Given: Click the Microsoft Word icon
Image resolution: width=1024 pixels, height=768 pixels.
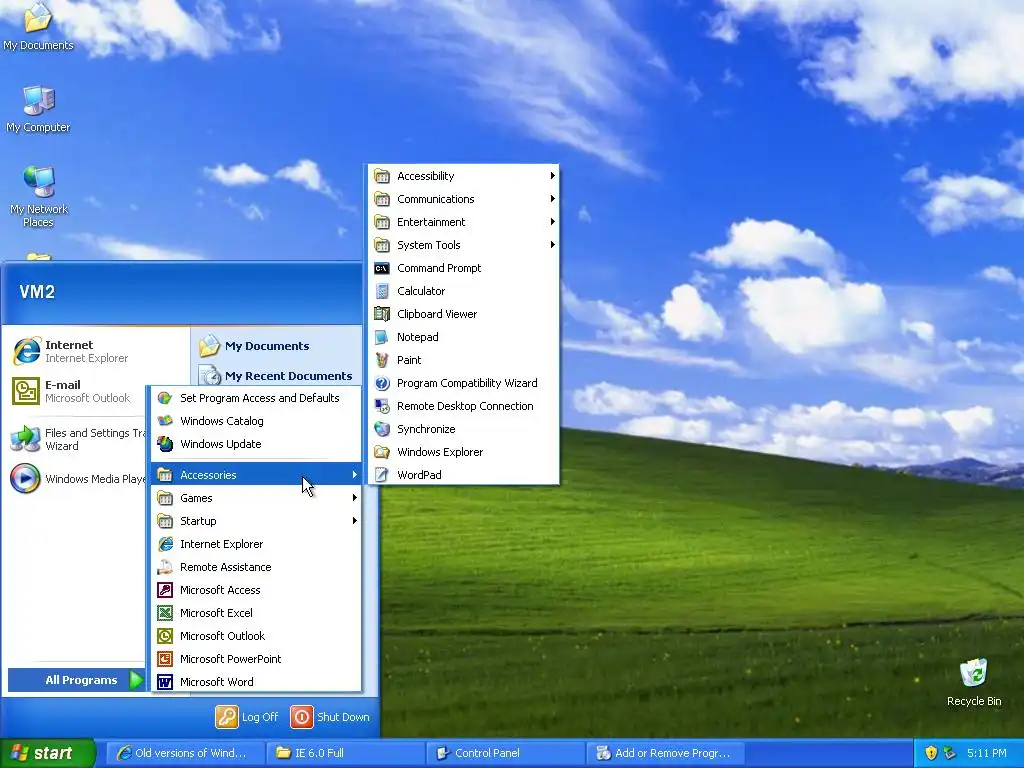Looking at the screenshot, I should [x=165, y=682].
